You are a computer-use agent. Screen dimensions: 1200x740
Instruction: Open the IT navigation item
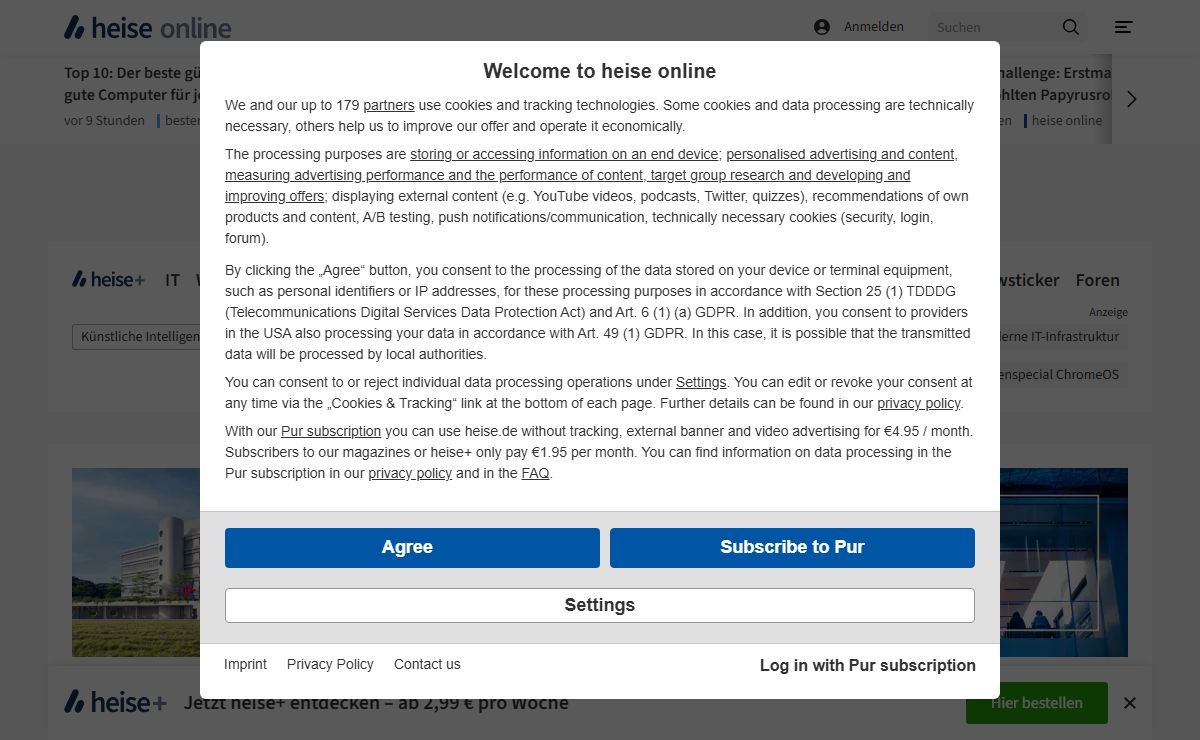pyautogui.click(x=173, y=280)
